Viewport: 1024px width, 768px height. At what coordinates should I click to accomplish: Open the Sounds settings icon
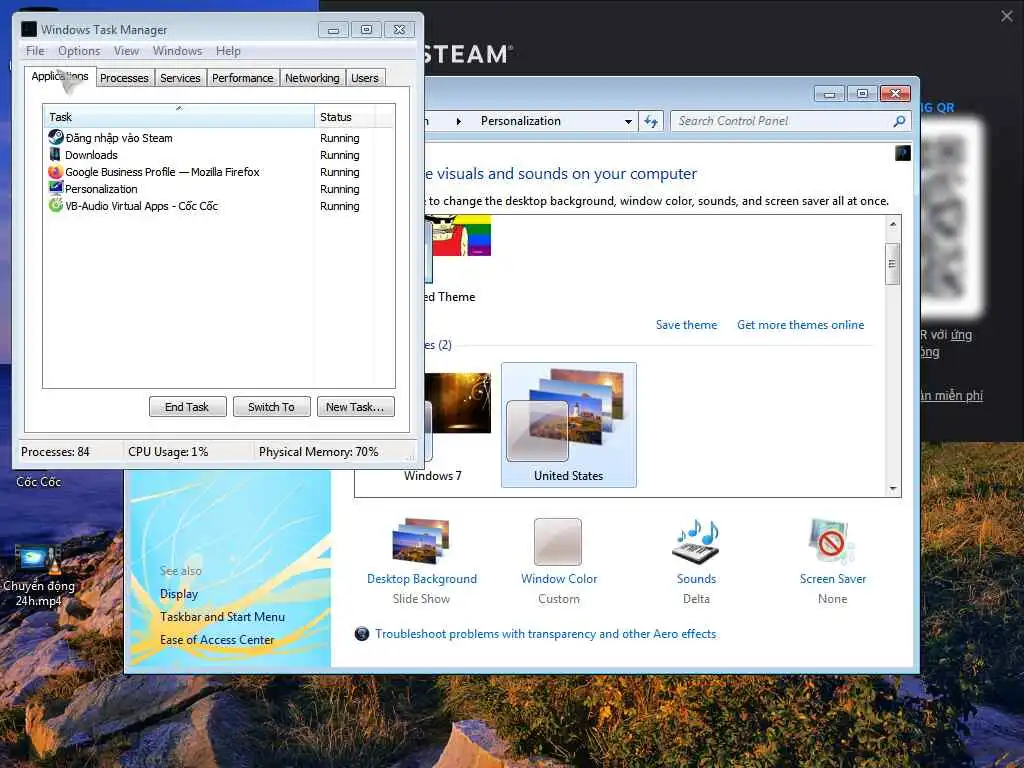pyautogui.click(x=696, y=541)
